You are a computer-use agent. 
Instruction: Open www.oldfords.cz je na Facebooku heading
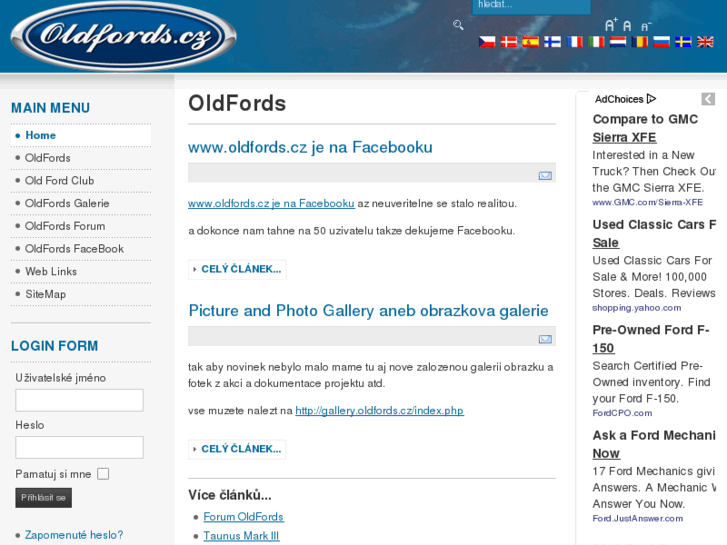310,147
